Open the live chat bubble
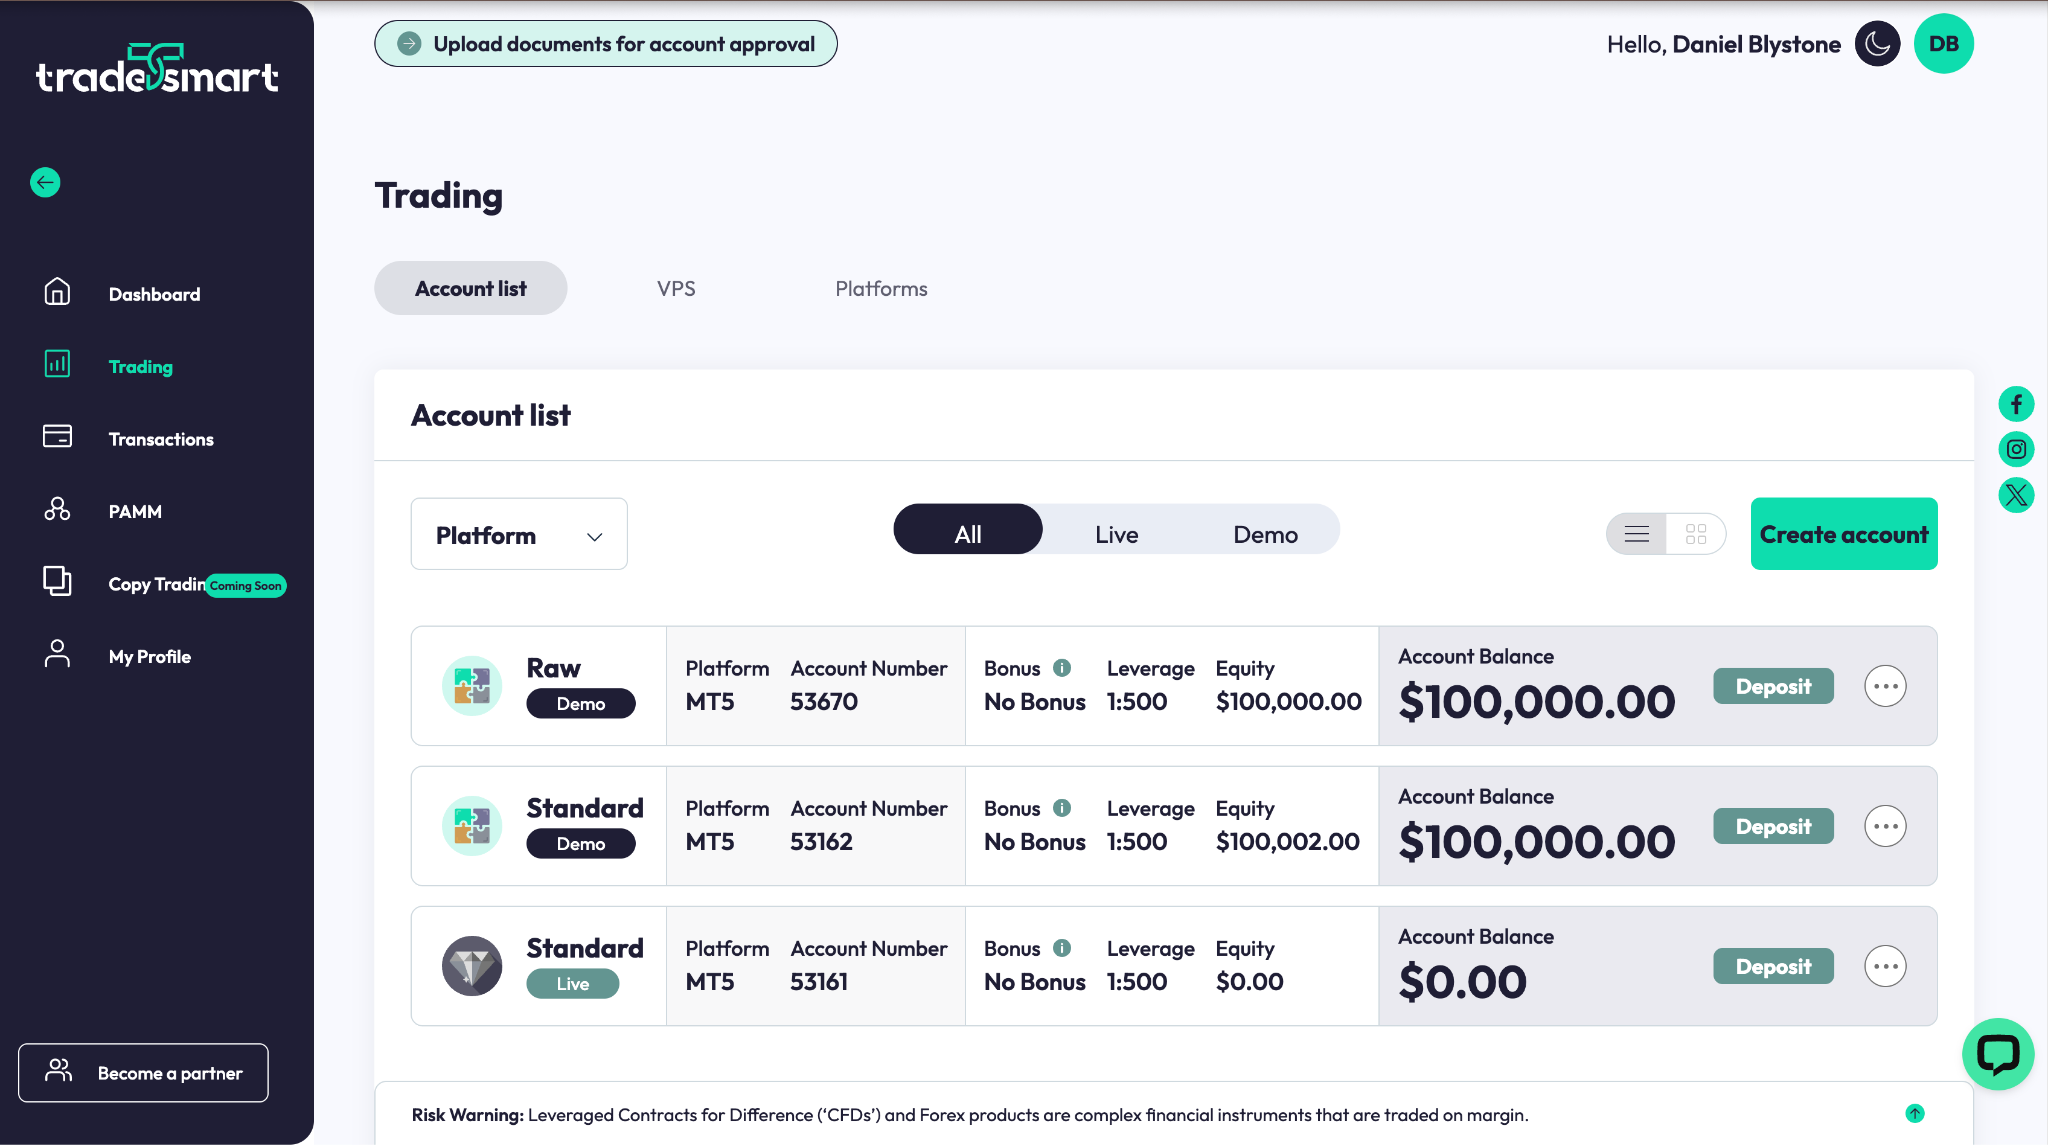 coord(1998,1054)
